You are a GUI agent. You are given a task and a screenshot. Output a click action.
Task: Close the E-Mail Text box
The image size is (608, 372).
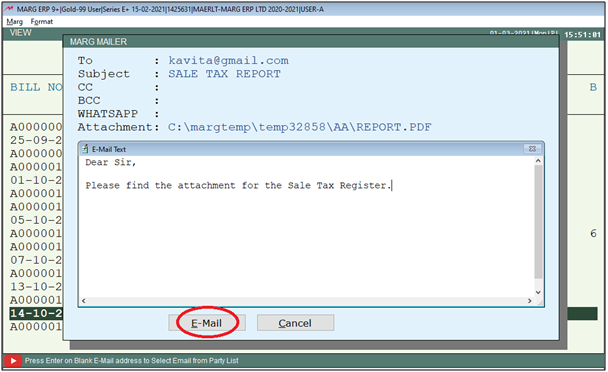532,149
